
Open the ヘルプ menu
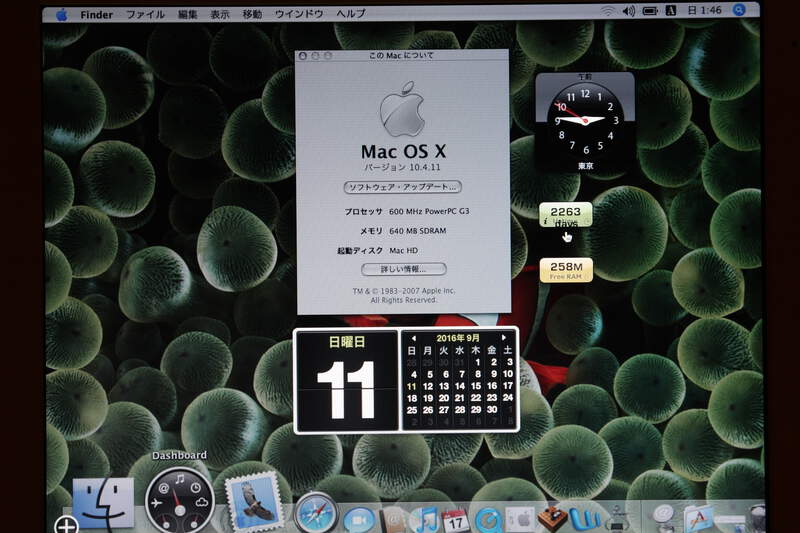click(351, 14)
